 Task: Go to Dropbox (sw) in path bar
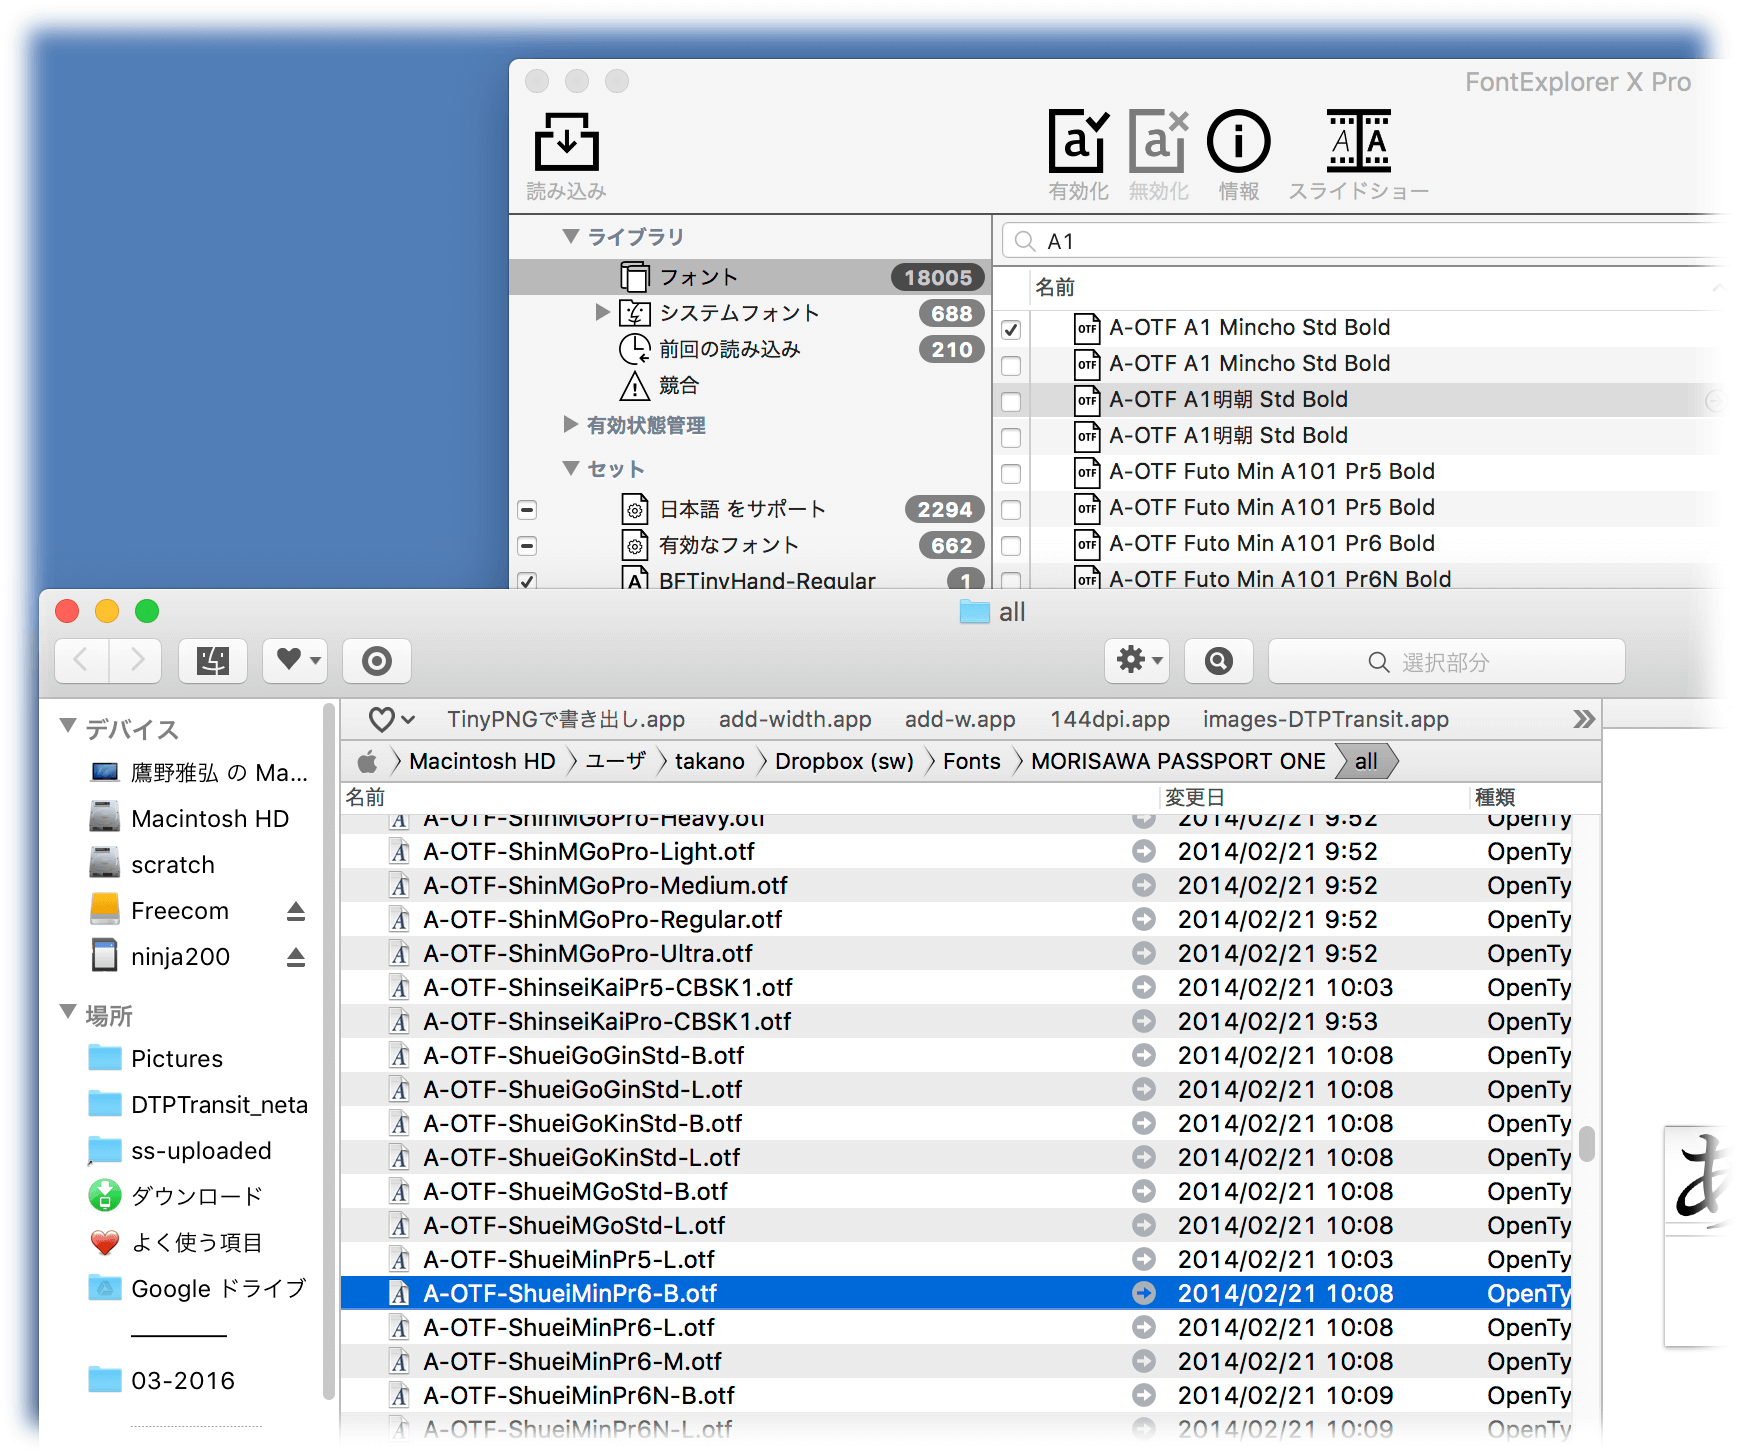tap(844, 762)
